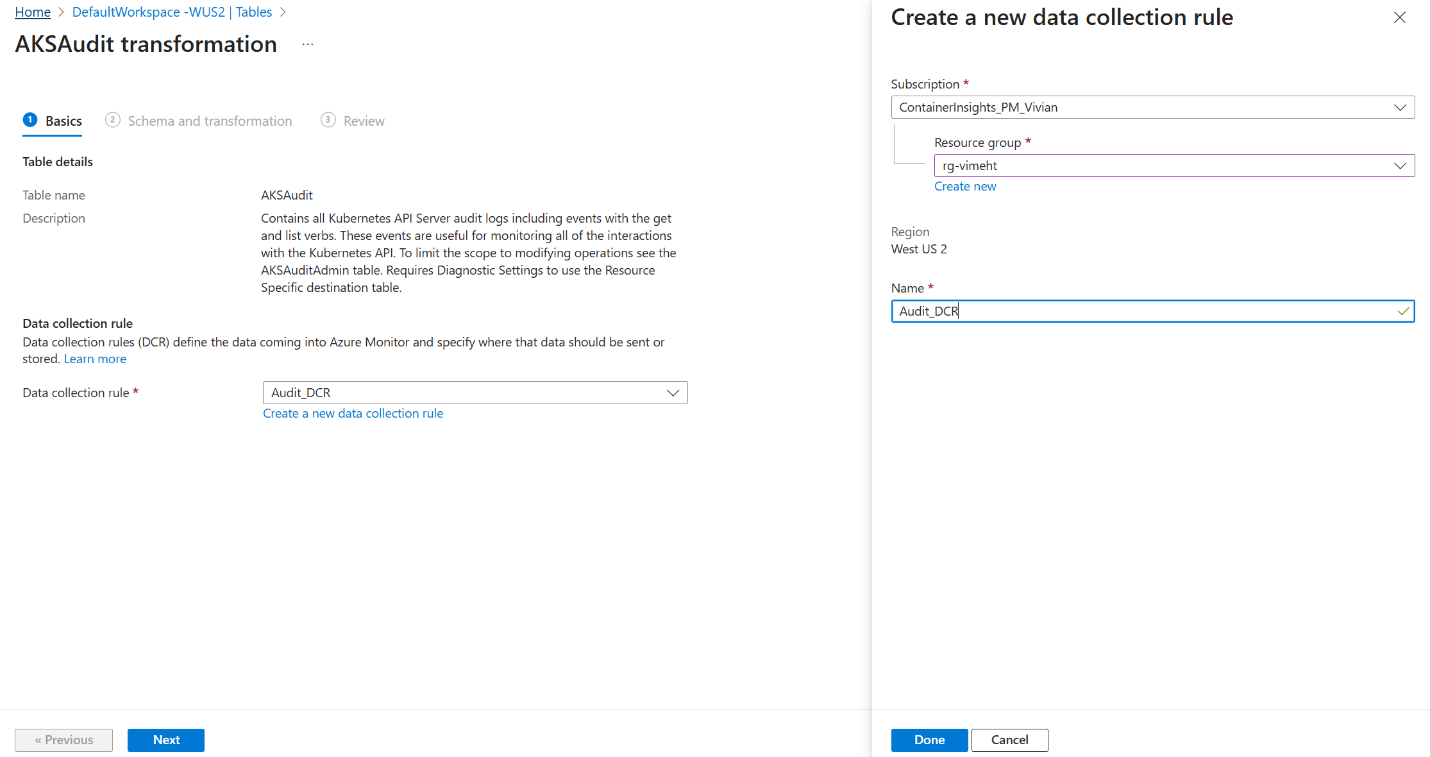The width and height of the screenshot is (1430, 757).
Task: Click Create new resource group link
Action: click(965, 186)
